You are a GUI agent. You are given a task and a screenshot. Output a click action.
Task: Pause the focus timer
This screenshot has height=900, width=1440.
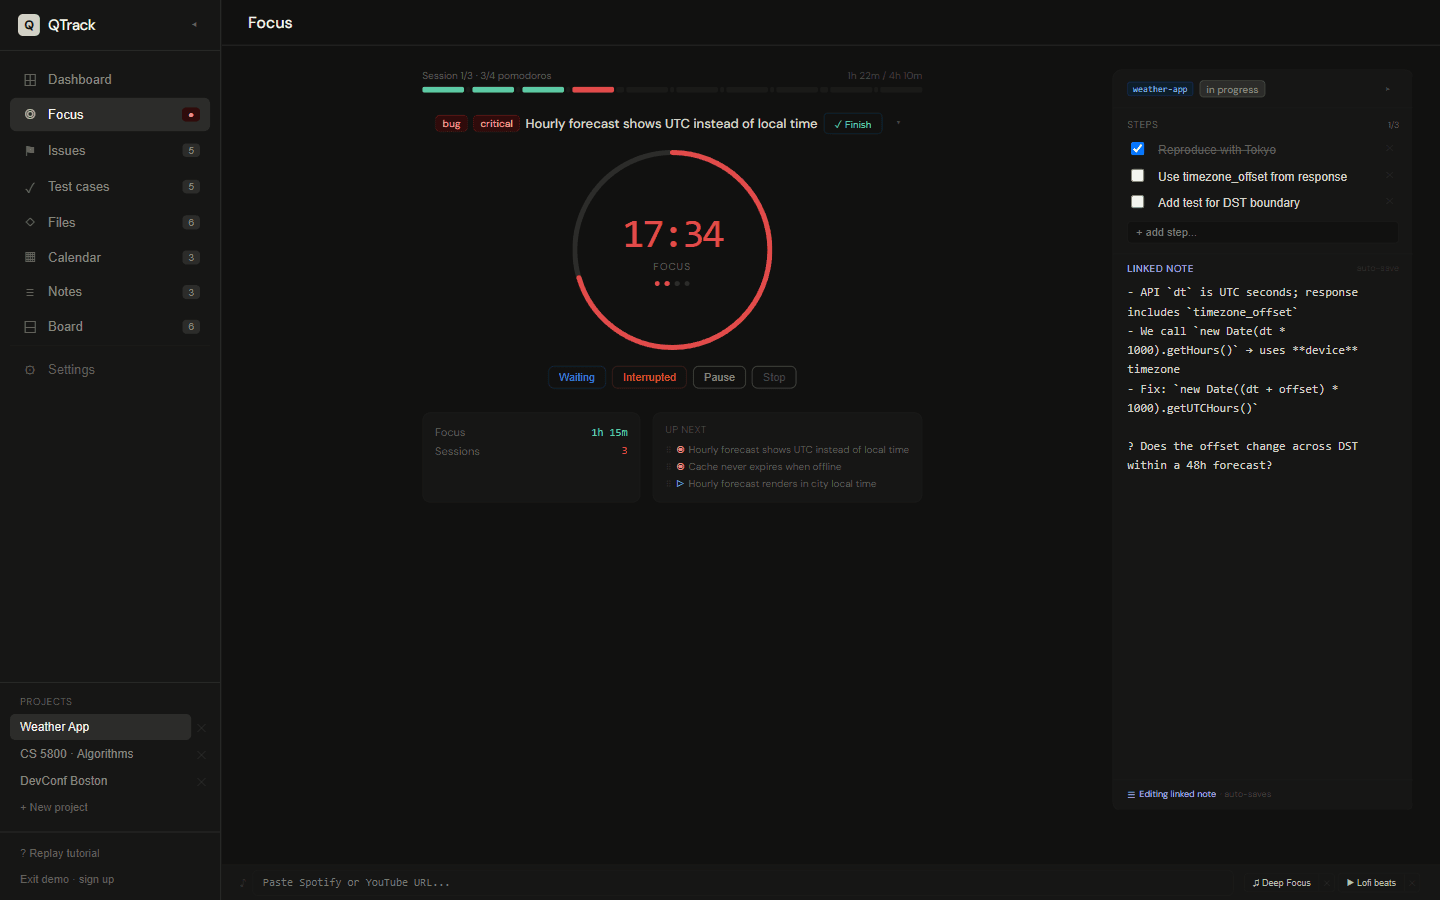(719, 378)
